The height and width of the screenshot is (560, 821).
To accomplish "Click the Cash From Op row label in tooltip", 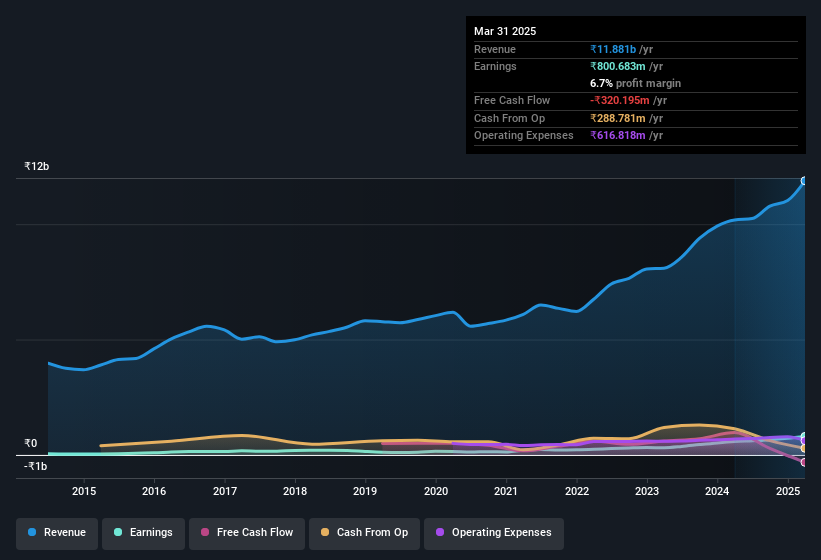I will coord(509,118).
